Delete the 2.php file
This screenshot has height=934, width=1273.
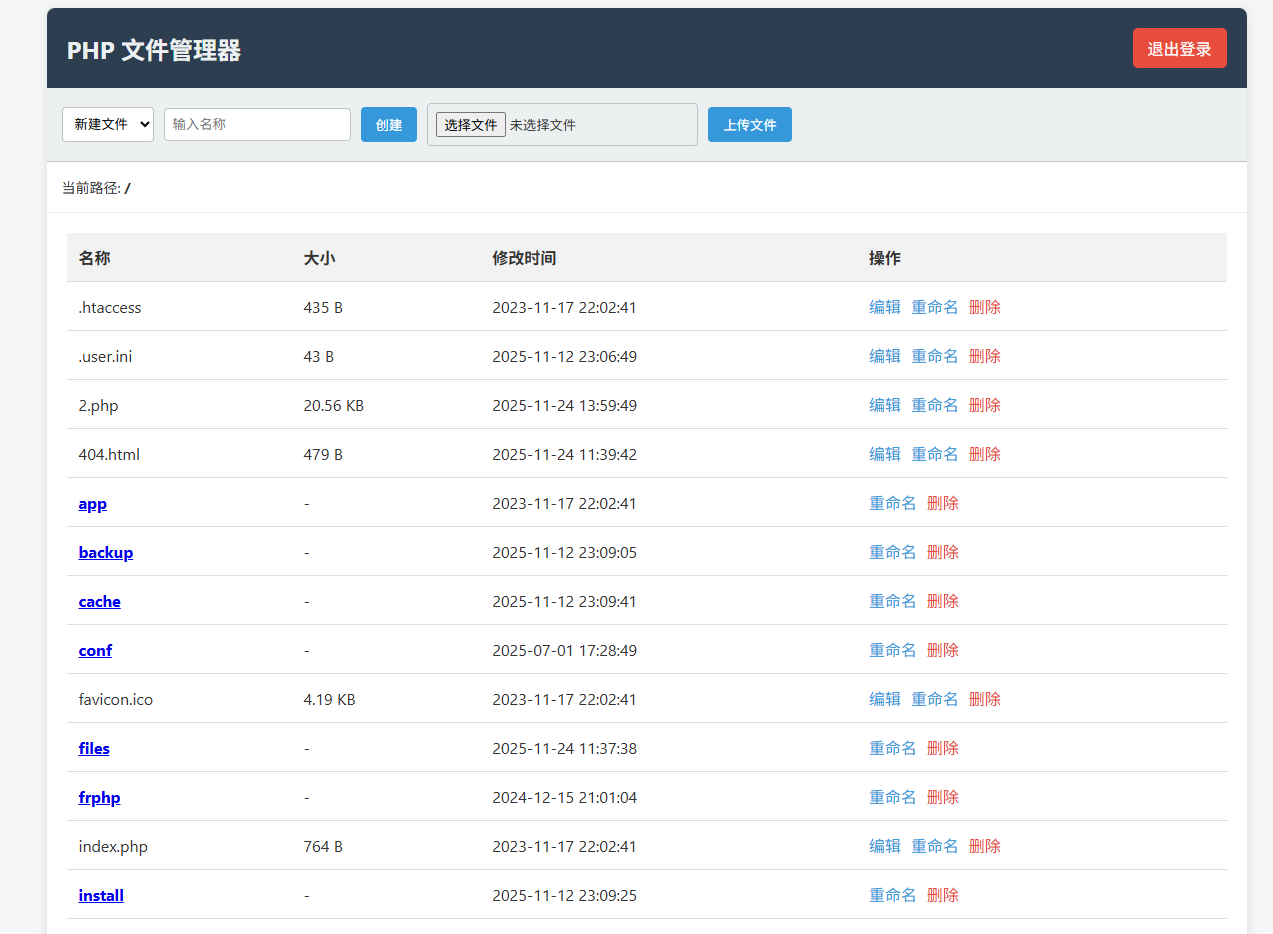(x=984, y=405)
